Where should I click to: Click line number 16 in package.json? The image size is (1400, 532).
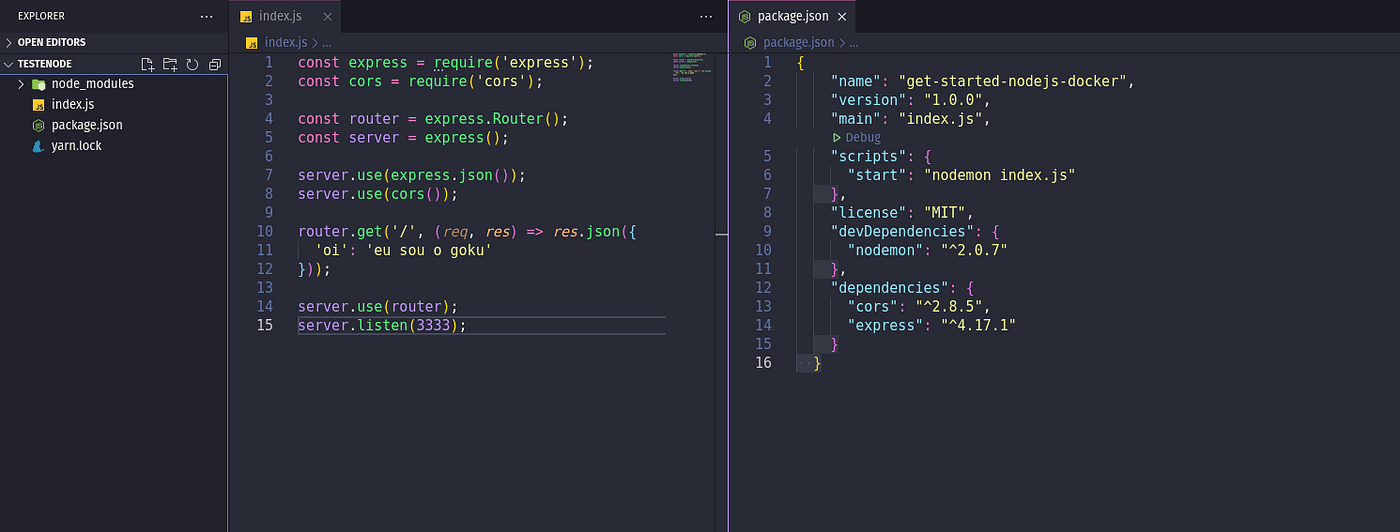(x=764, y=363)
